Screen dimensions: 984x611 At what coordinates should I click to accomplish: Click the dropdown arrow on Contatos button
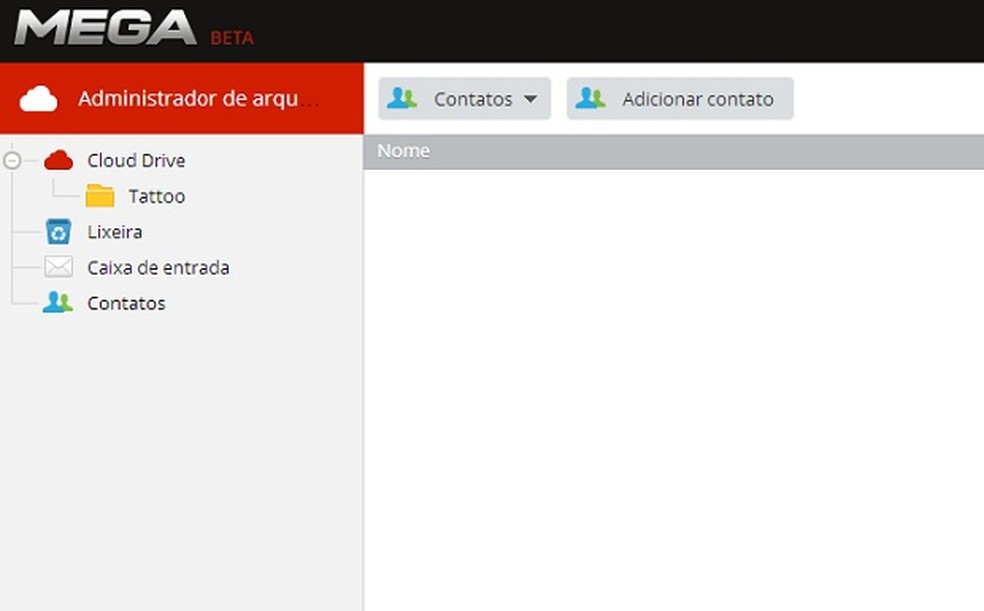click(531, 99)
